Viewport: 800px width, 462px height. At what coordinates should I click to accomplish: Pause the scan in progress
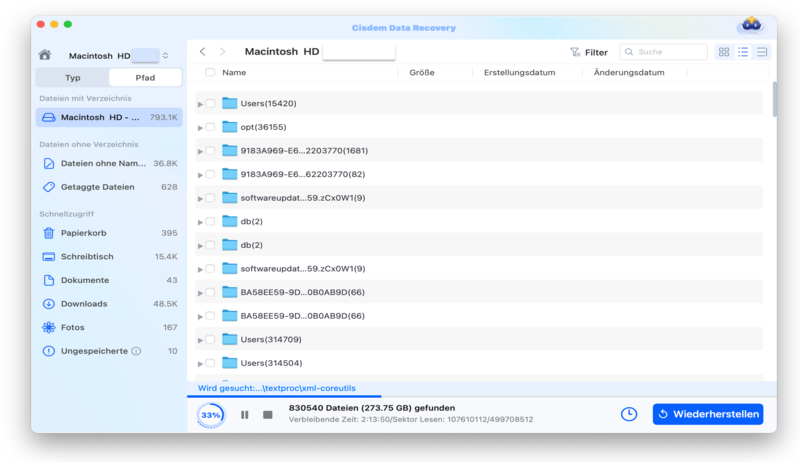[x=245, y=414]
